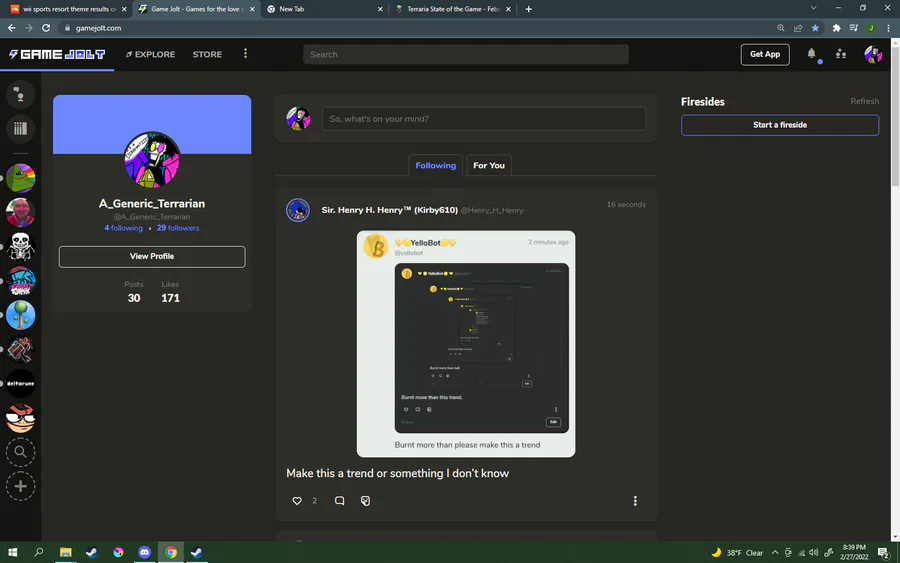
Task: Open the Deltarune community icon
Action: tap(20, 383)
